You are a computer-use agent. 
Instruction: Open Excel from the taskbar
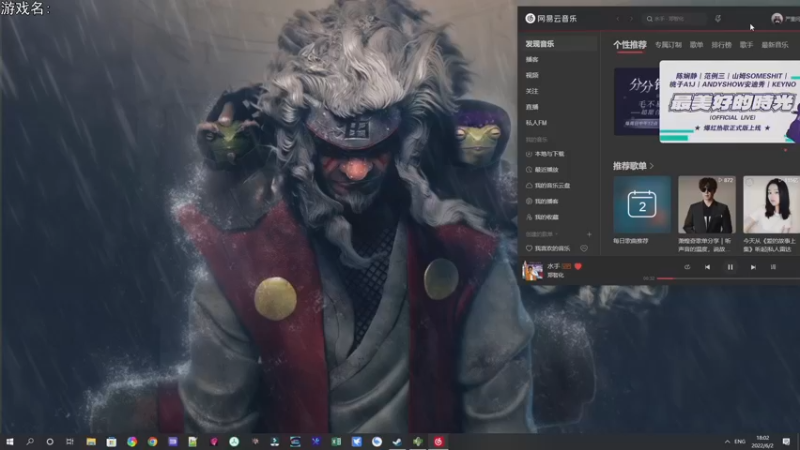(x=336, y=442)
